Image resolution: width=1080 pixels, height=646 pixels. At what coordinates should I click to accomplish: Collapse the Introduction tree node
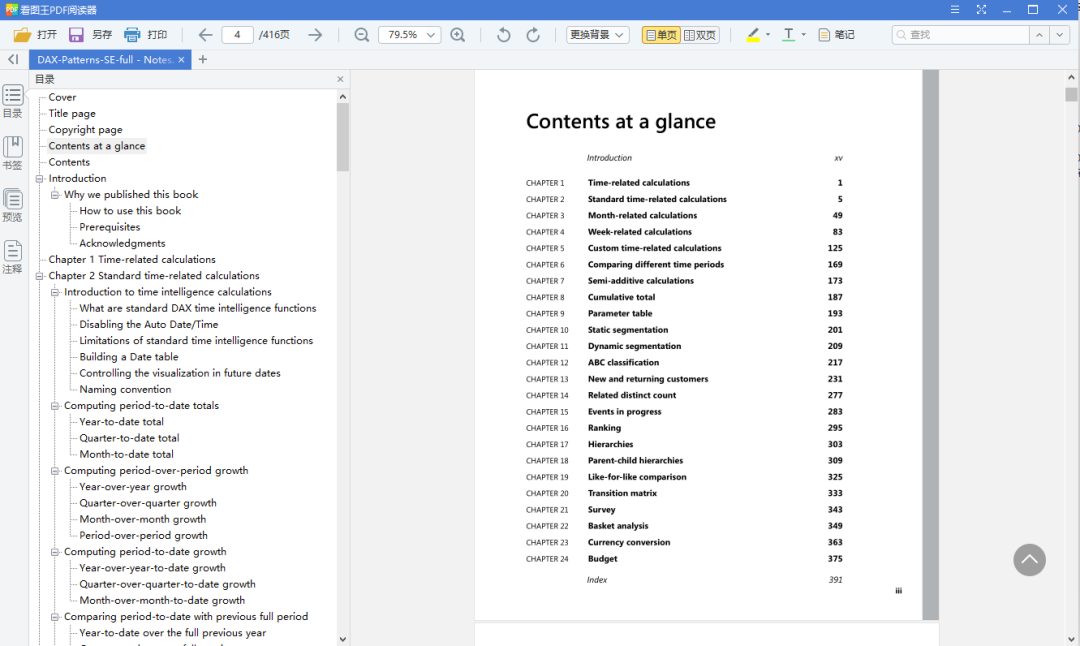coord(40,178)
